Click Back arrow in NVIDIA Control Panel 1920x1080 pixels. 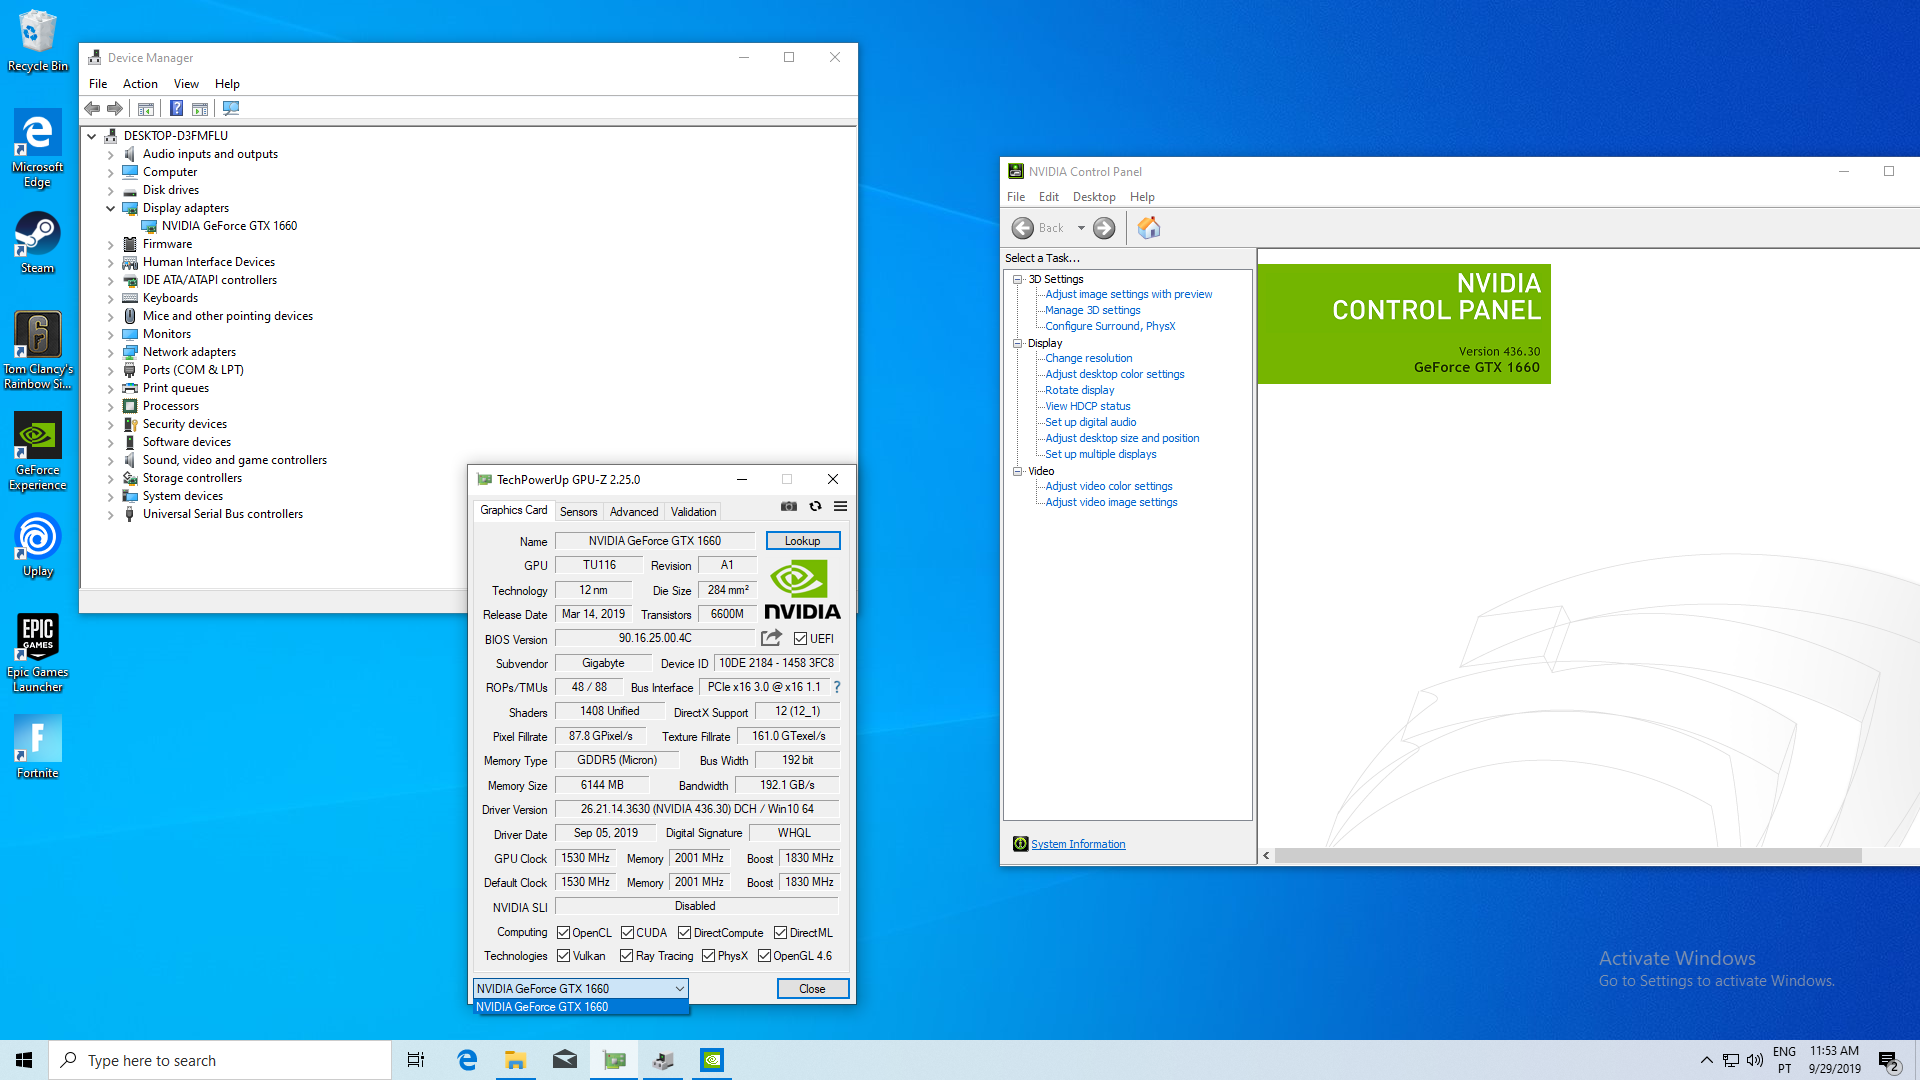1023,228
